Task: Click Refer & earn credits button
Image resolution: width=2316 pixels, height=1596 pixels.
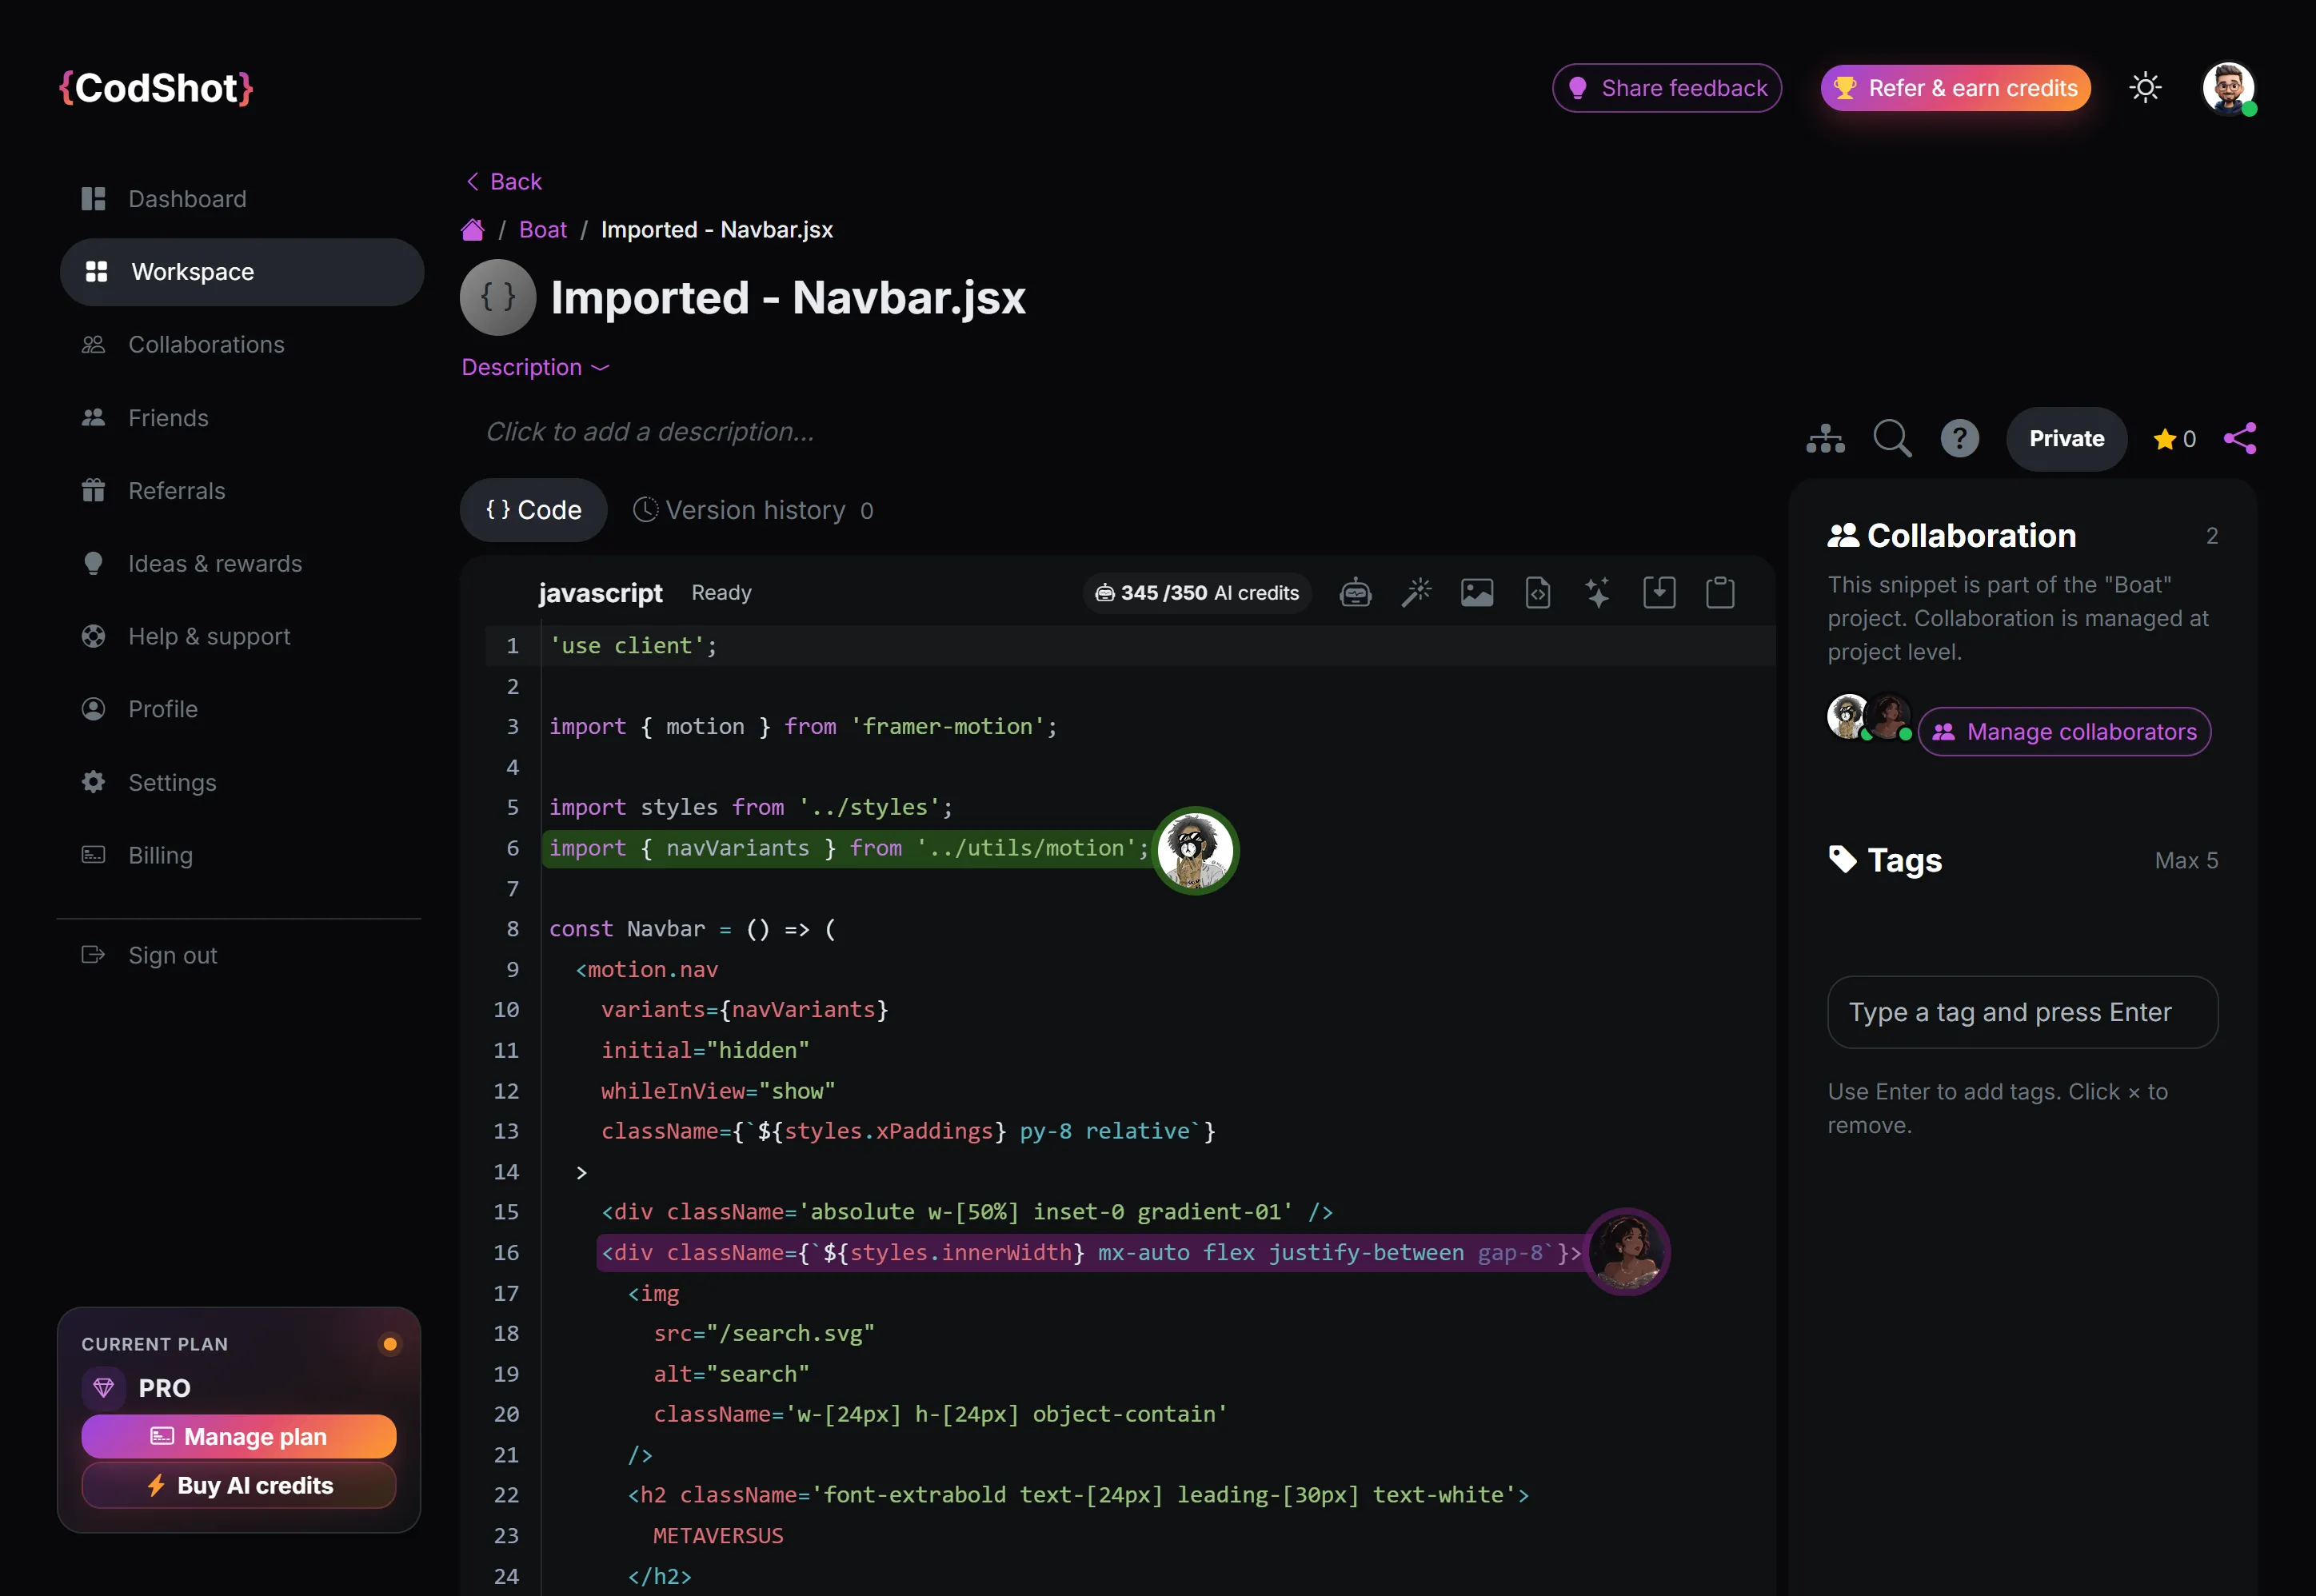Action: pyautogui.click(x=1955, y=89)
